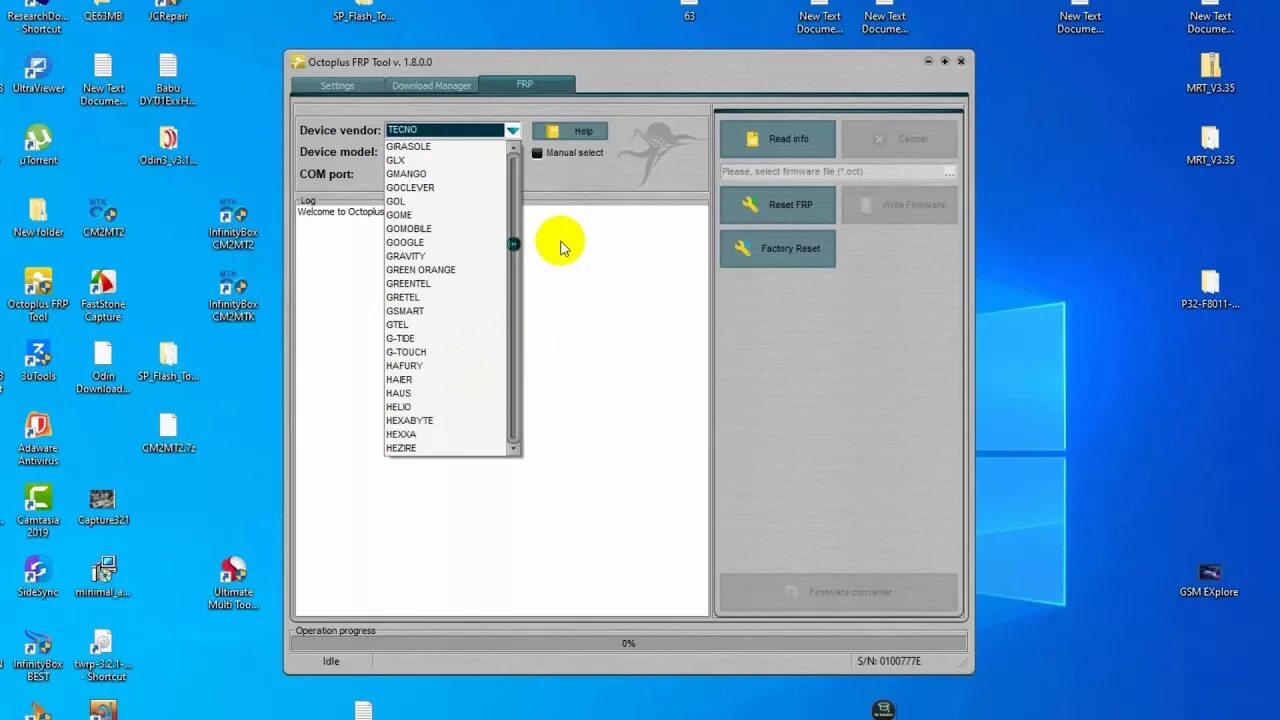Viewport: 1280px width, 720px height.
Task: Switch to the FRP tab
Action: [525, 85]
